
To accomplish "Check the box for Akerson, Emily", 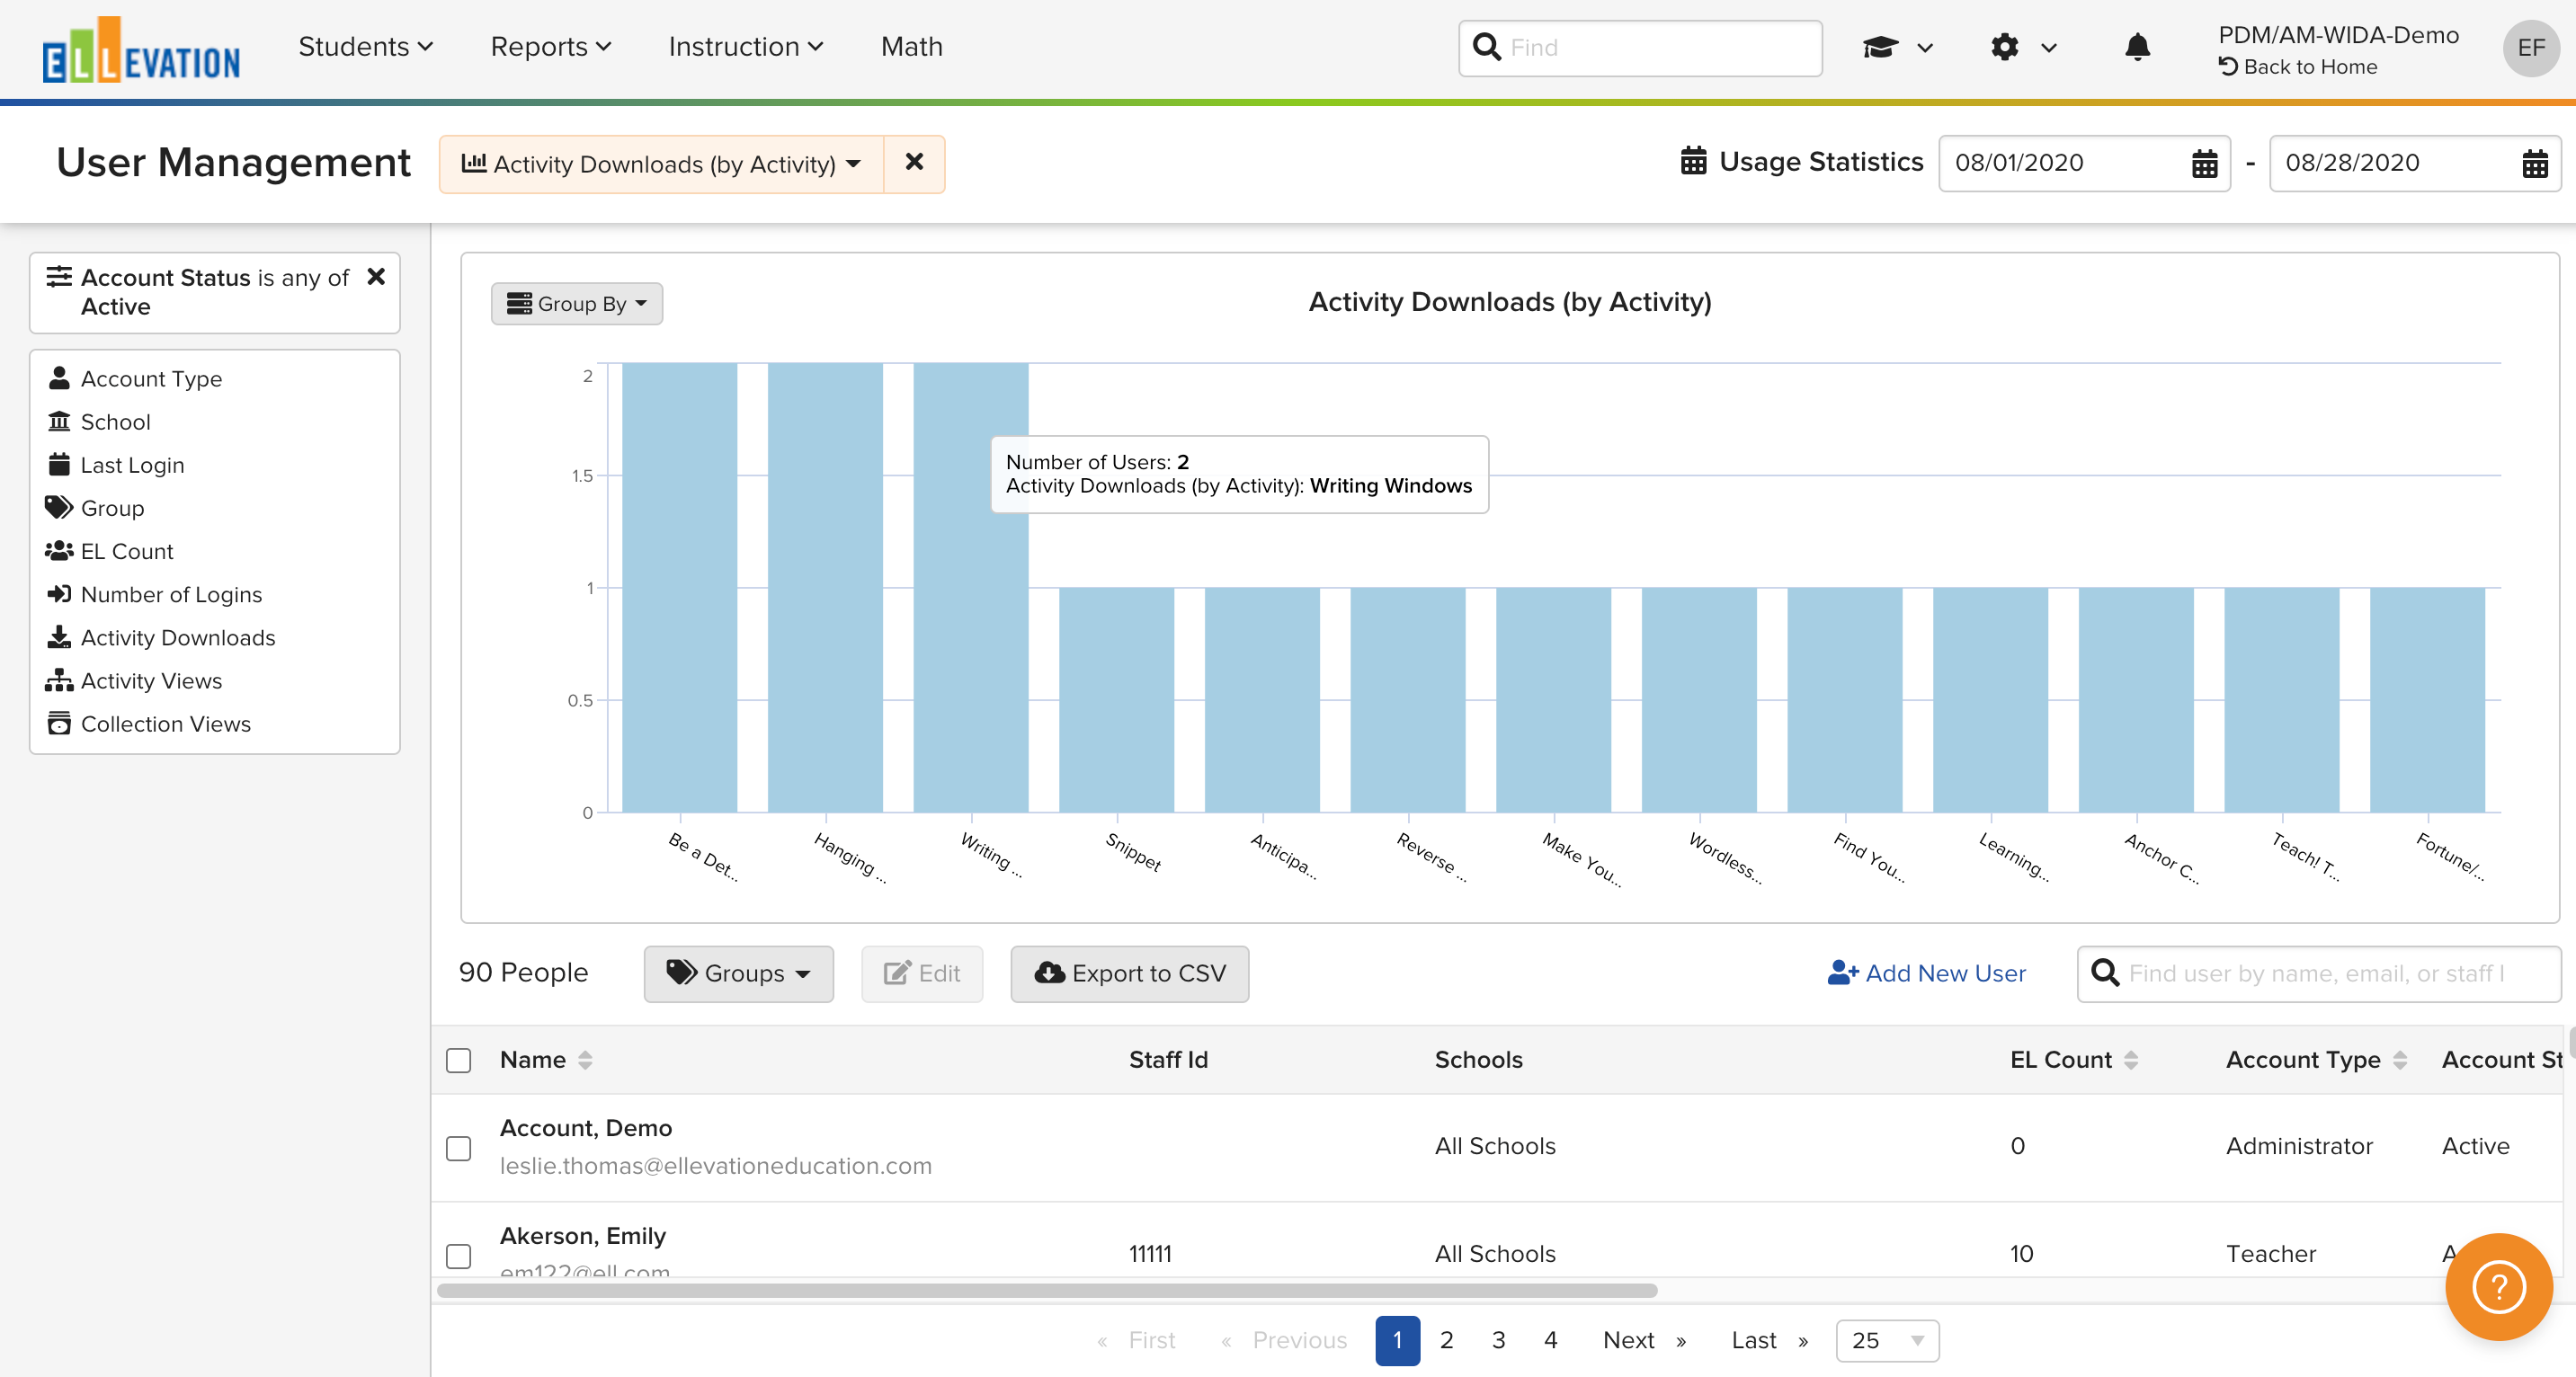I will [458, 1255].
